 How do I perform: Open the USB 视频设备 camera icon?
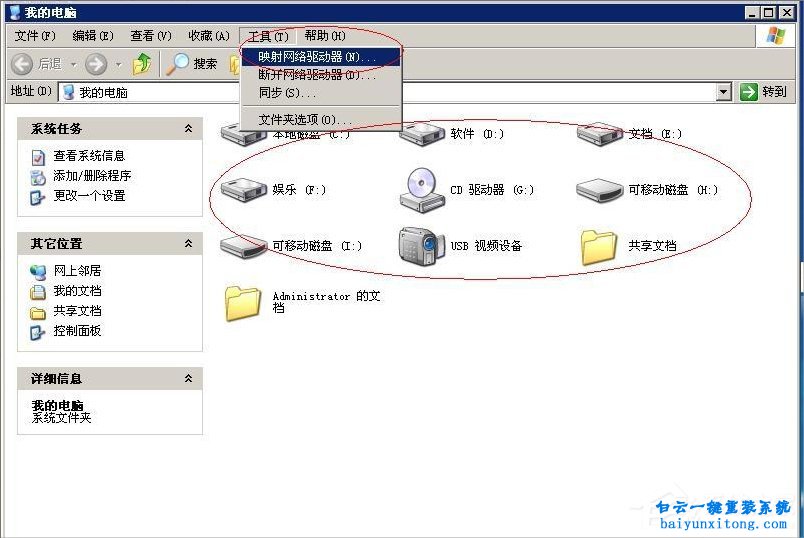(422, 246)
